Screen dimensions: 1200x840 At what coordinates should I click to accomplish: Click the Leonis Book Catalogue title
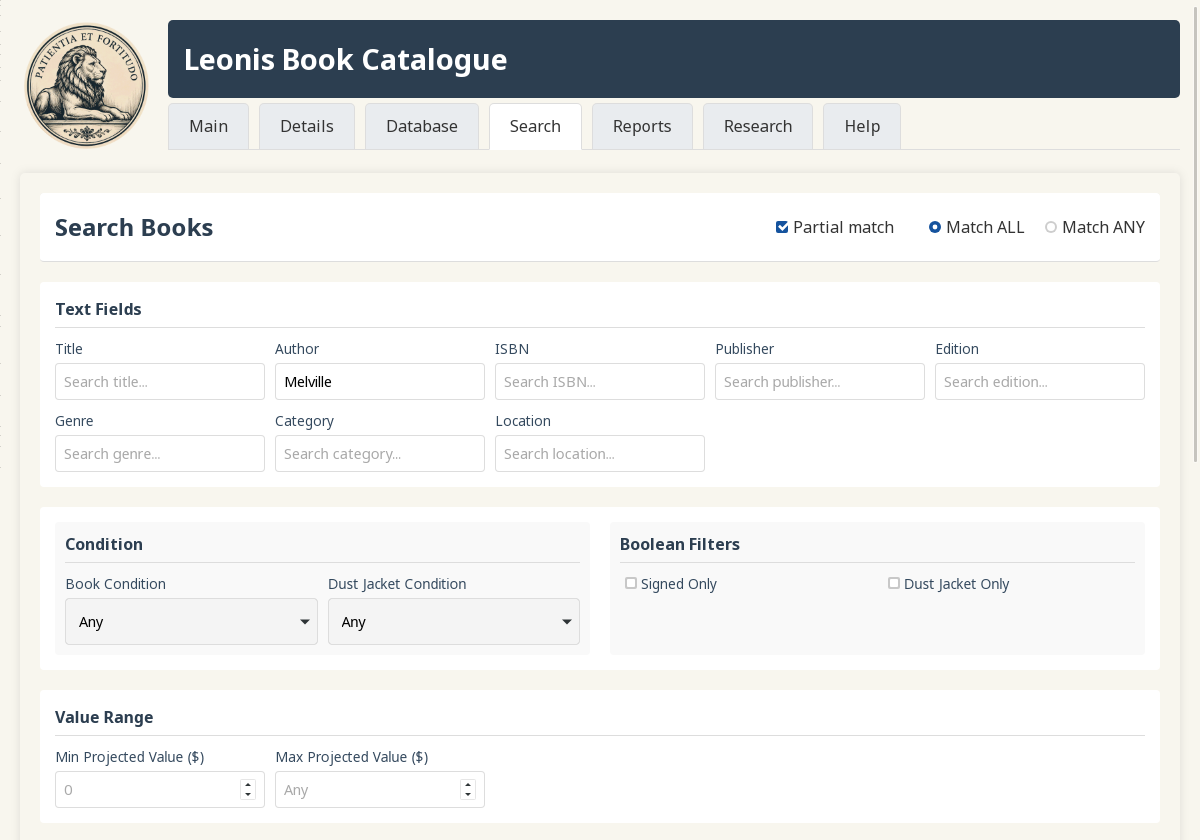[x=345, y=60]
